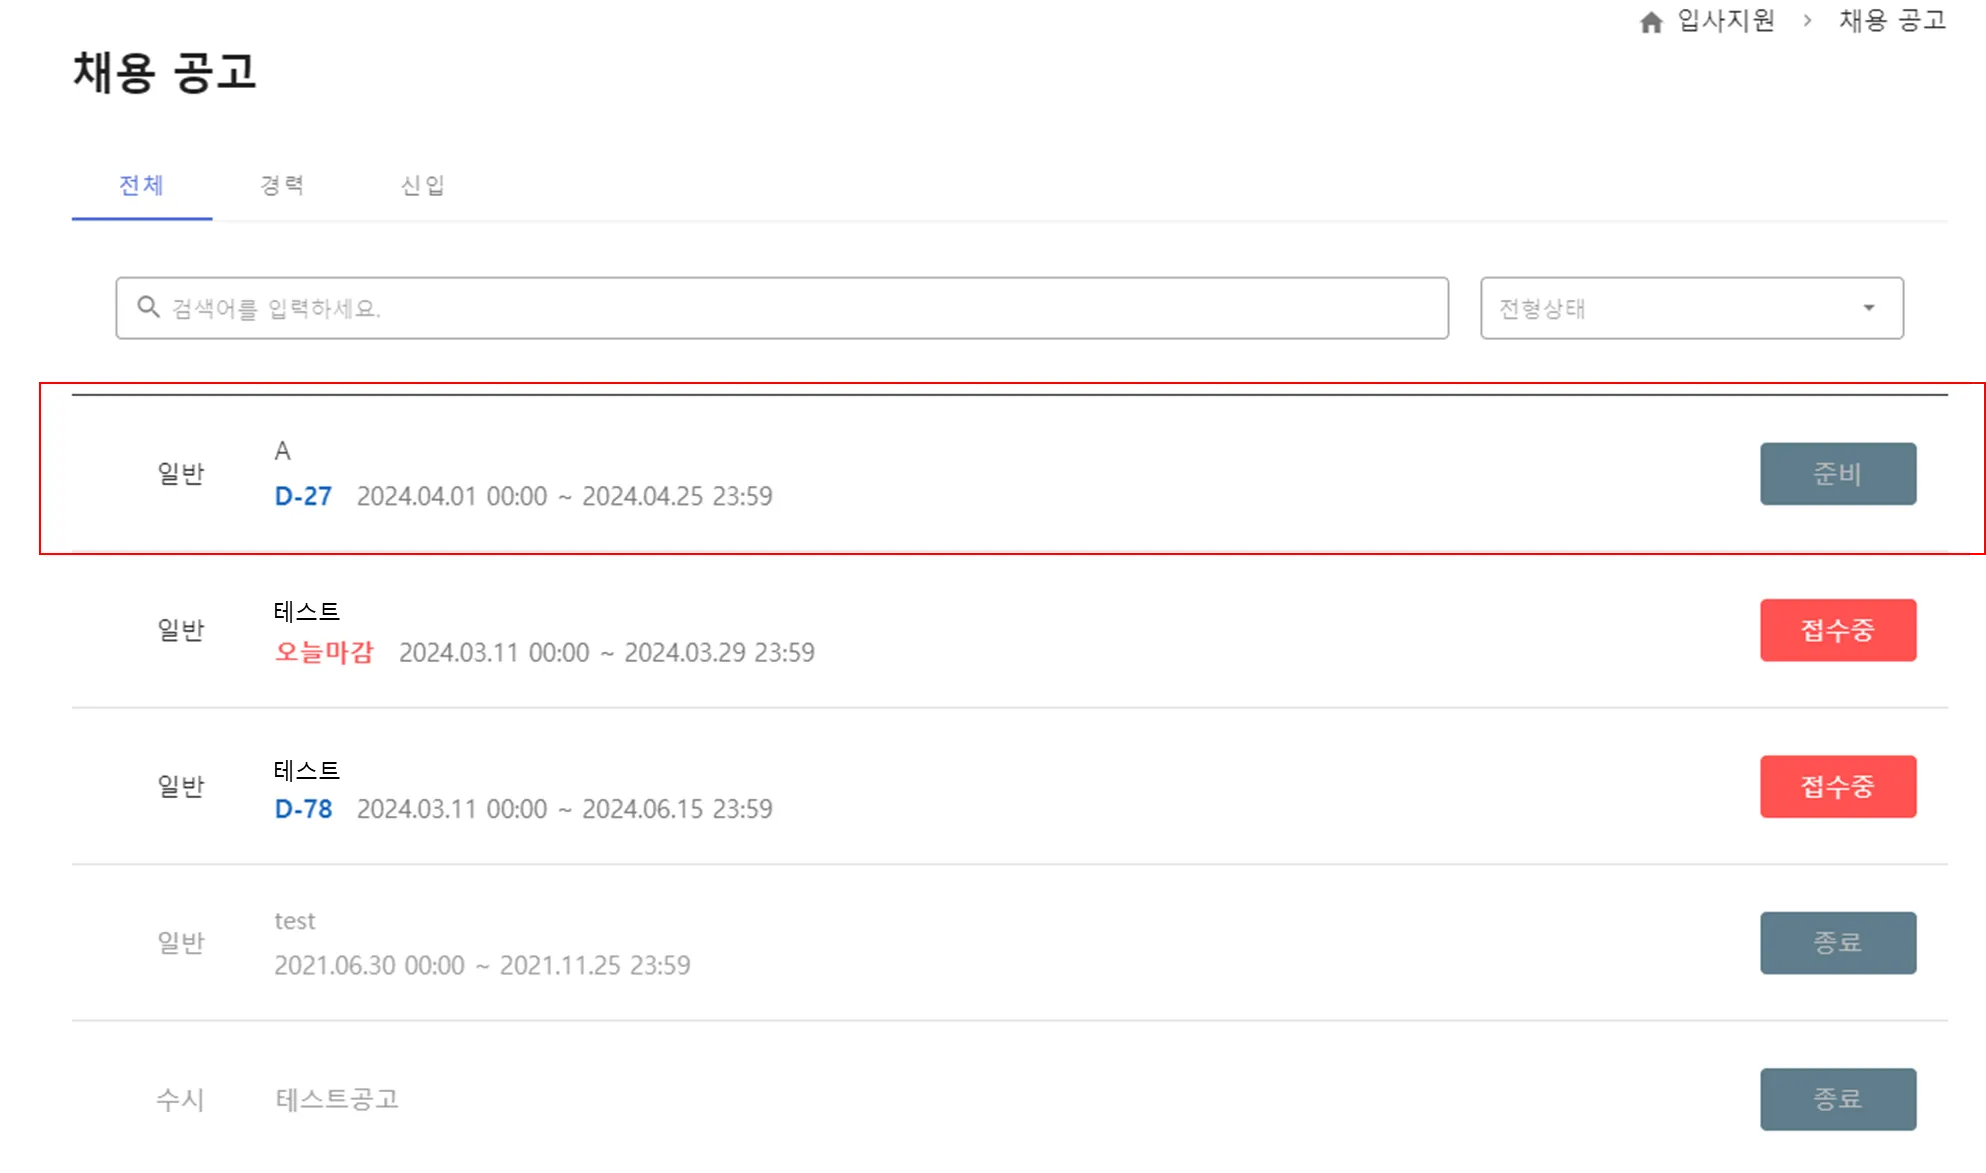
Task: Click the search magnifier icon
Action: [x=148, y=307]
